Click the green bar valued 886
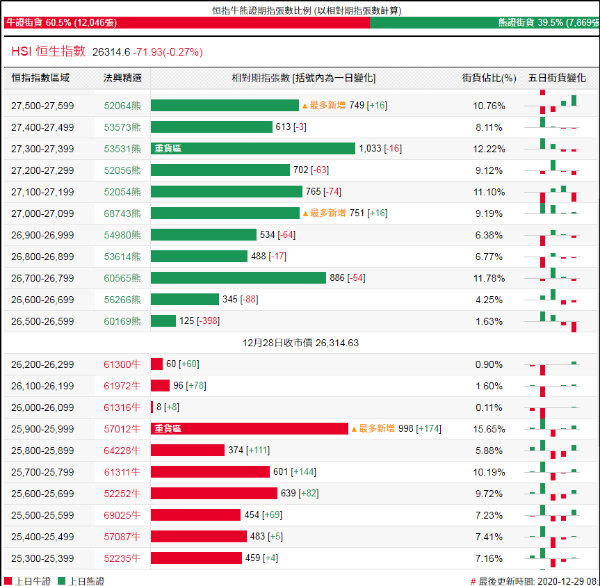Viewport: 600px width, 586px height. click(x=238, y=278)
